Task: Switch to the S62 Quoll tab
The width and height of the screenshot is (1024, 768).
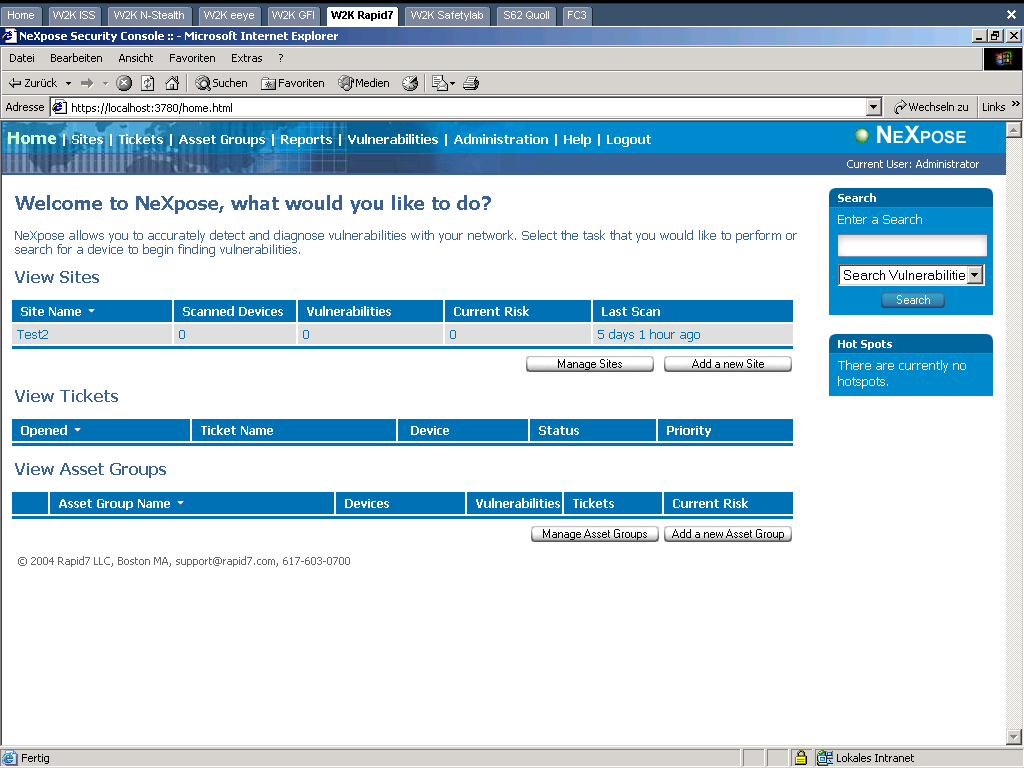Action: point(526,15)
